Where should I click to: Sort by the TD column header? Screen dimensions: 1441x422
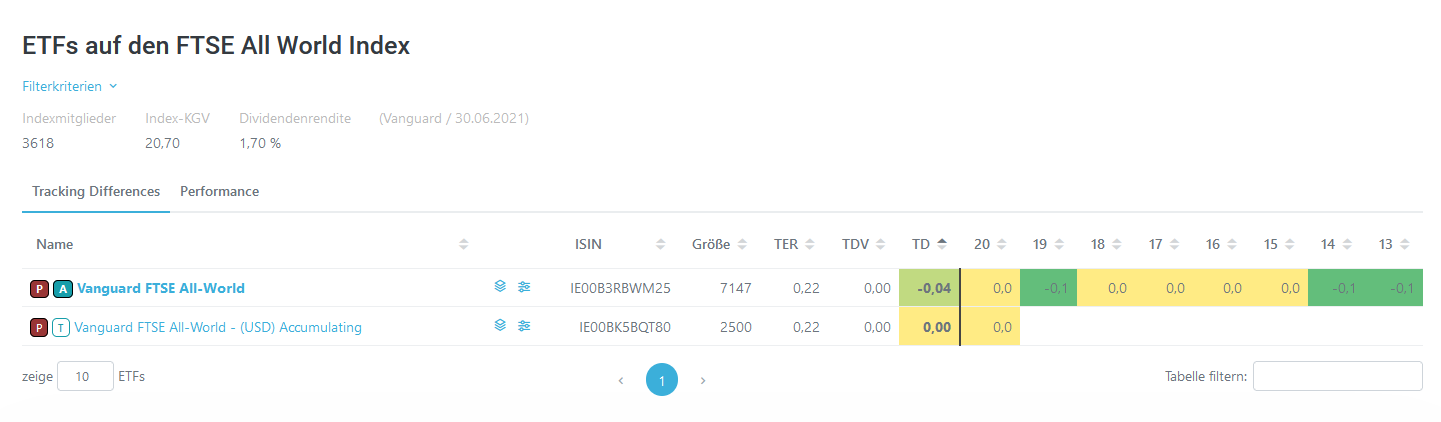(x=921, y=244)
